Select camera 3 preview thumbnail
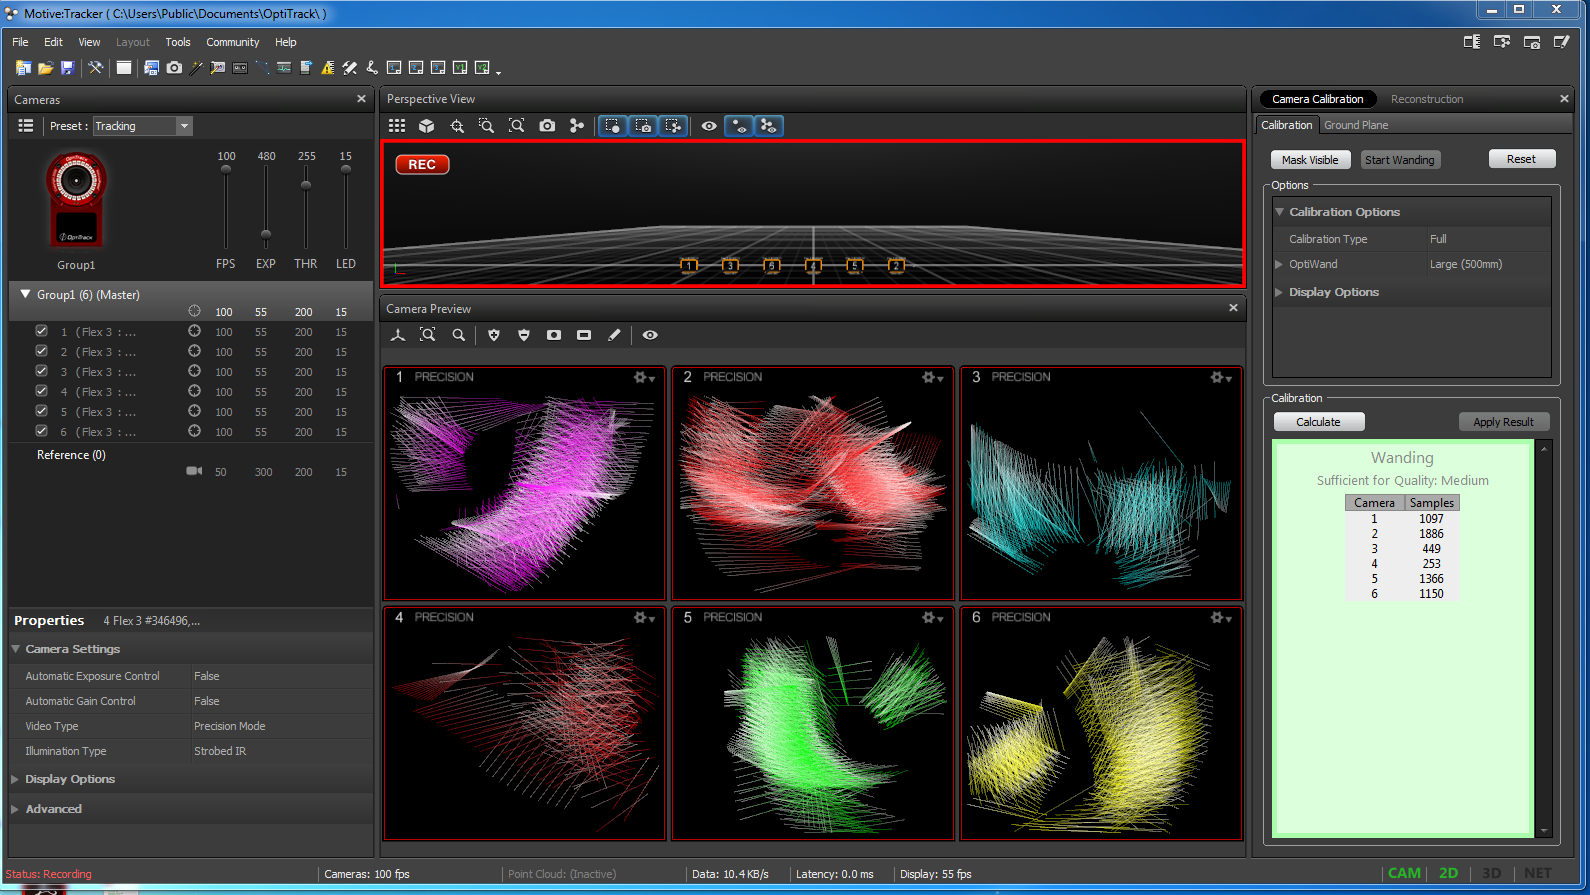Screen dimensions: 1590x895 tap(1101, 483)
